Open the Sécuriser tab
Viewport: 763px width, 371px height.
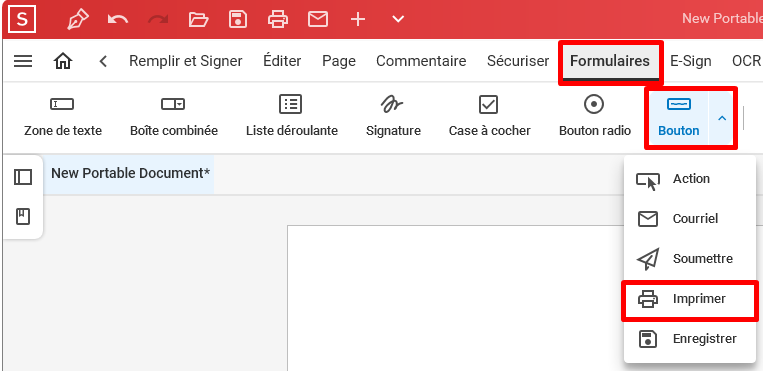click(518, 61)
